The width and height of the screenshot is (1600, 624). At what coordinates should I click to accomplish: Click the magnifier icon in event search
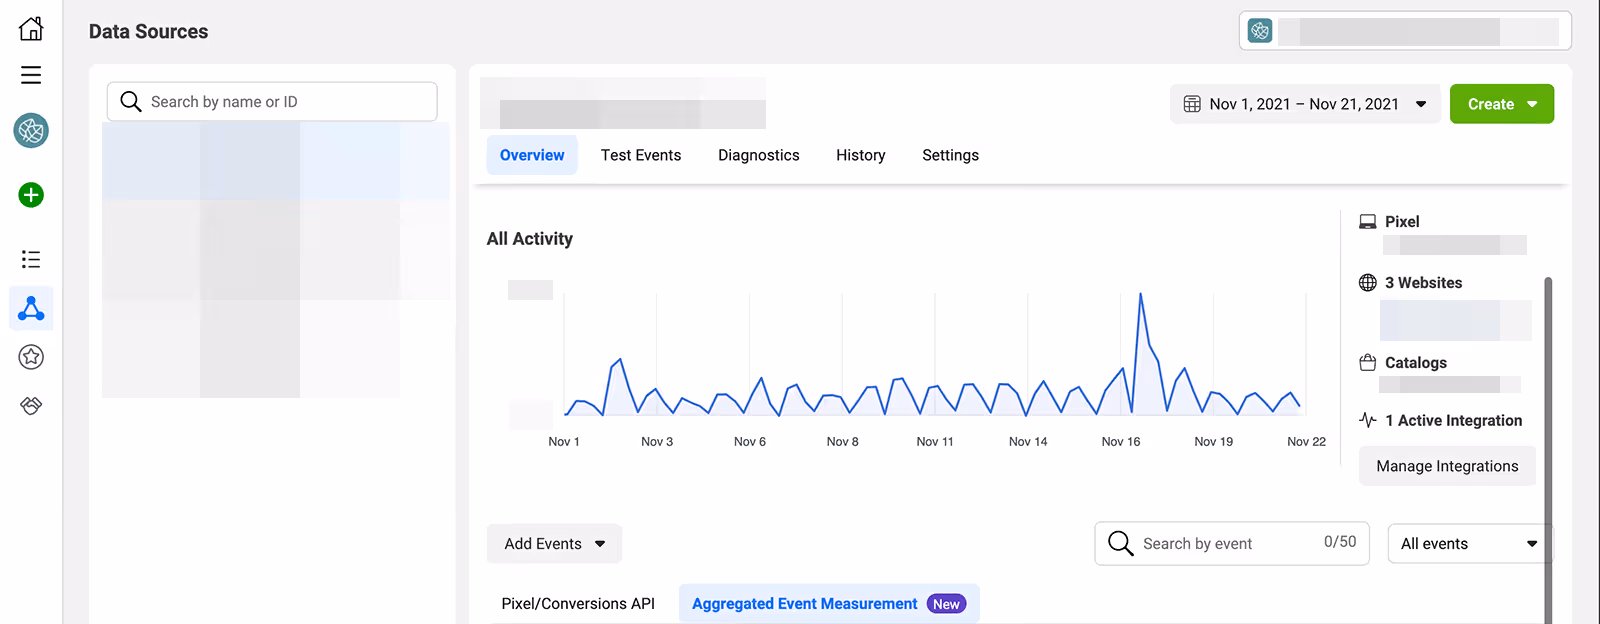(1121, 543)
